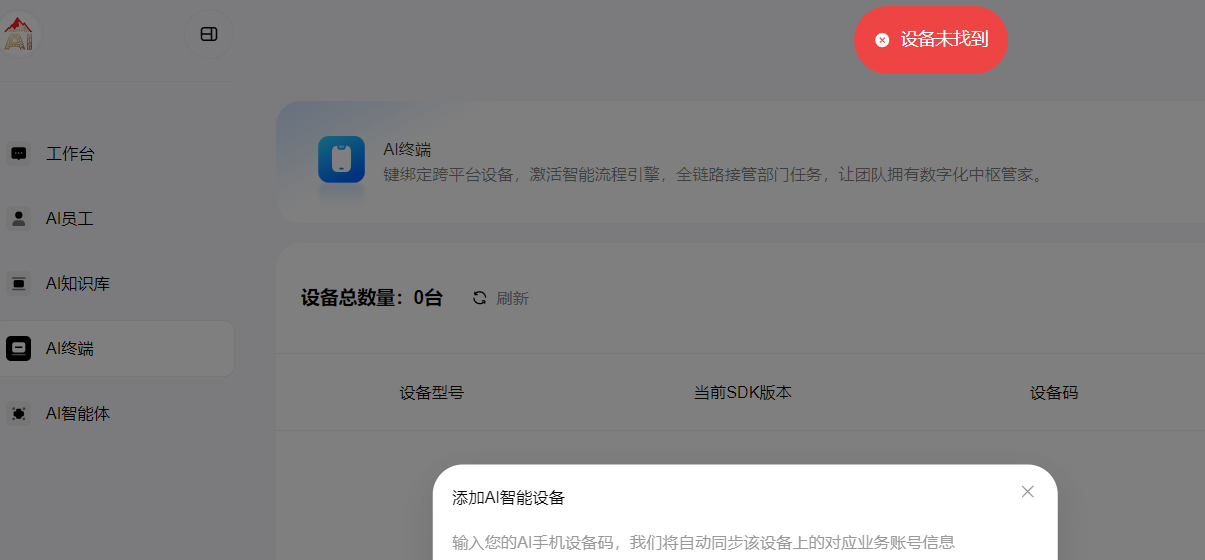Click the error icon in the red toast
The width and height of the screenshot is (1205, 560).
pyautogui.click(x=882, y=40)
